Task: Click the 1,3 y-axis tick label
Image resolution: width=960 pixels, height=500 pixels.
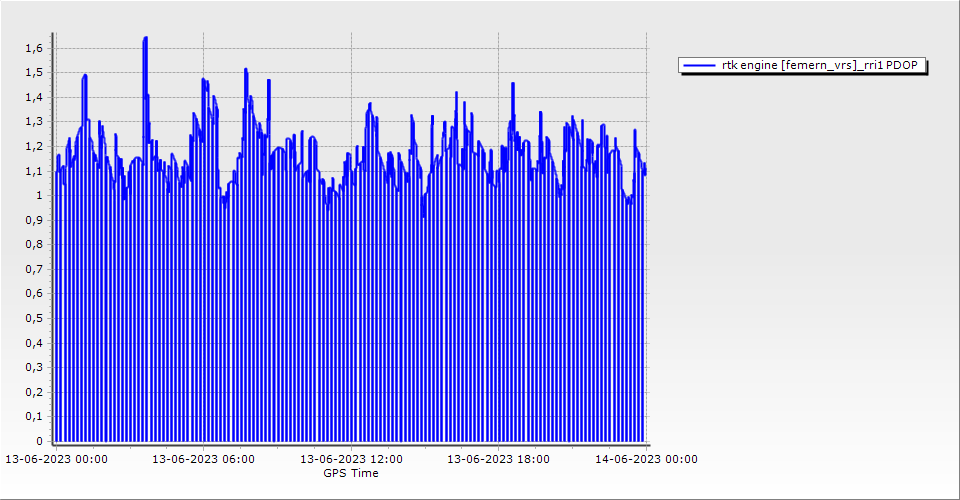Action: coord(35,122)
